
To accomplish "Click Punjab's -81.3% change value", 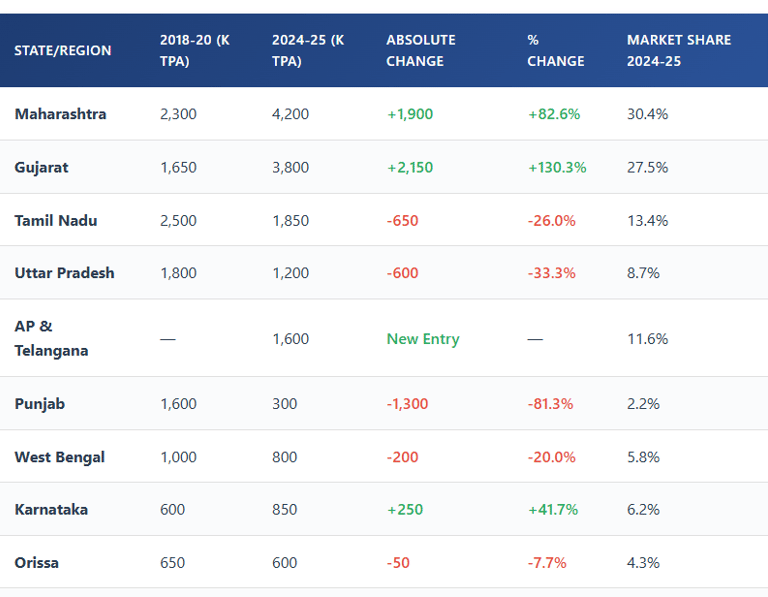I will point(551,404).
